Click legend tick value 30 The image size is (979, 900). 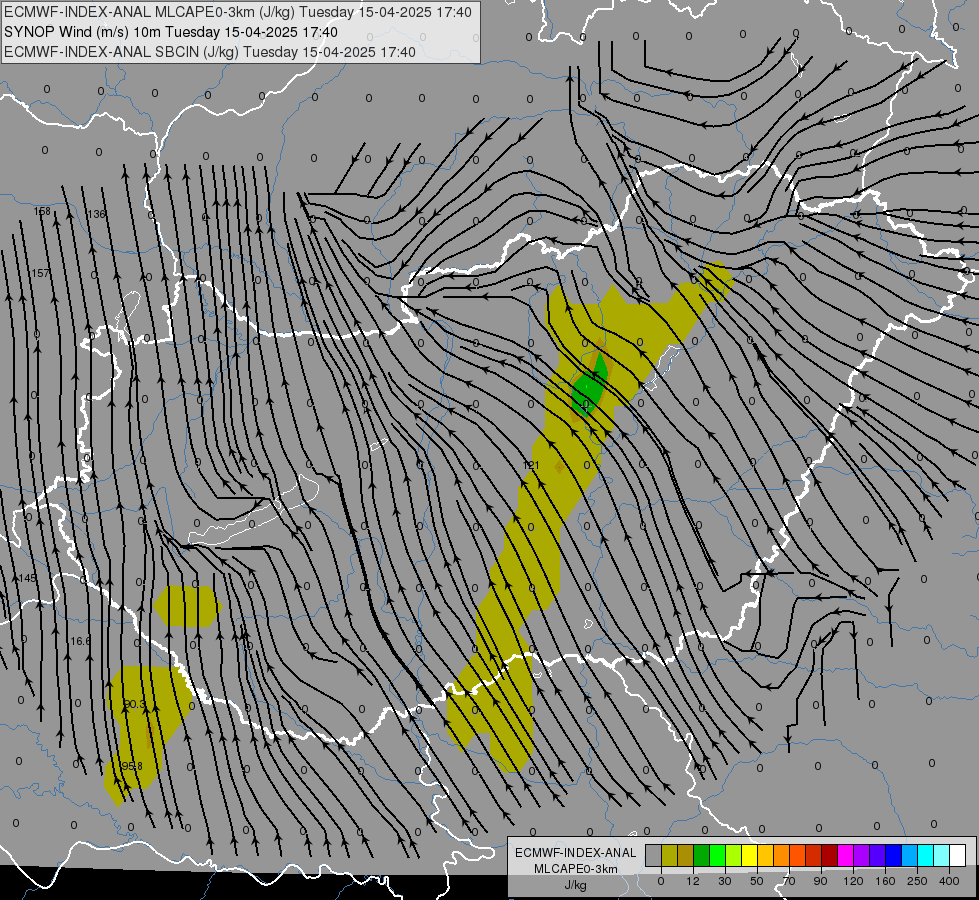725,881
